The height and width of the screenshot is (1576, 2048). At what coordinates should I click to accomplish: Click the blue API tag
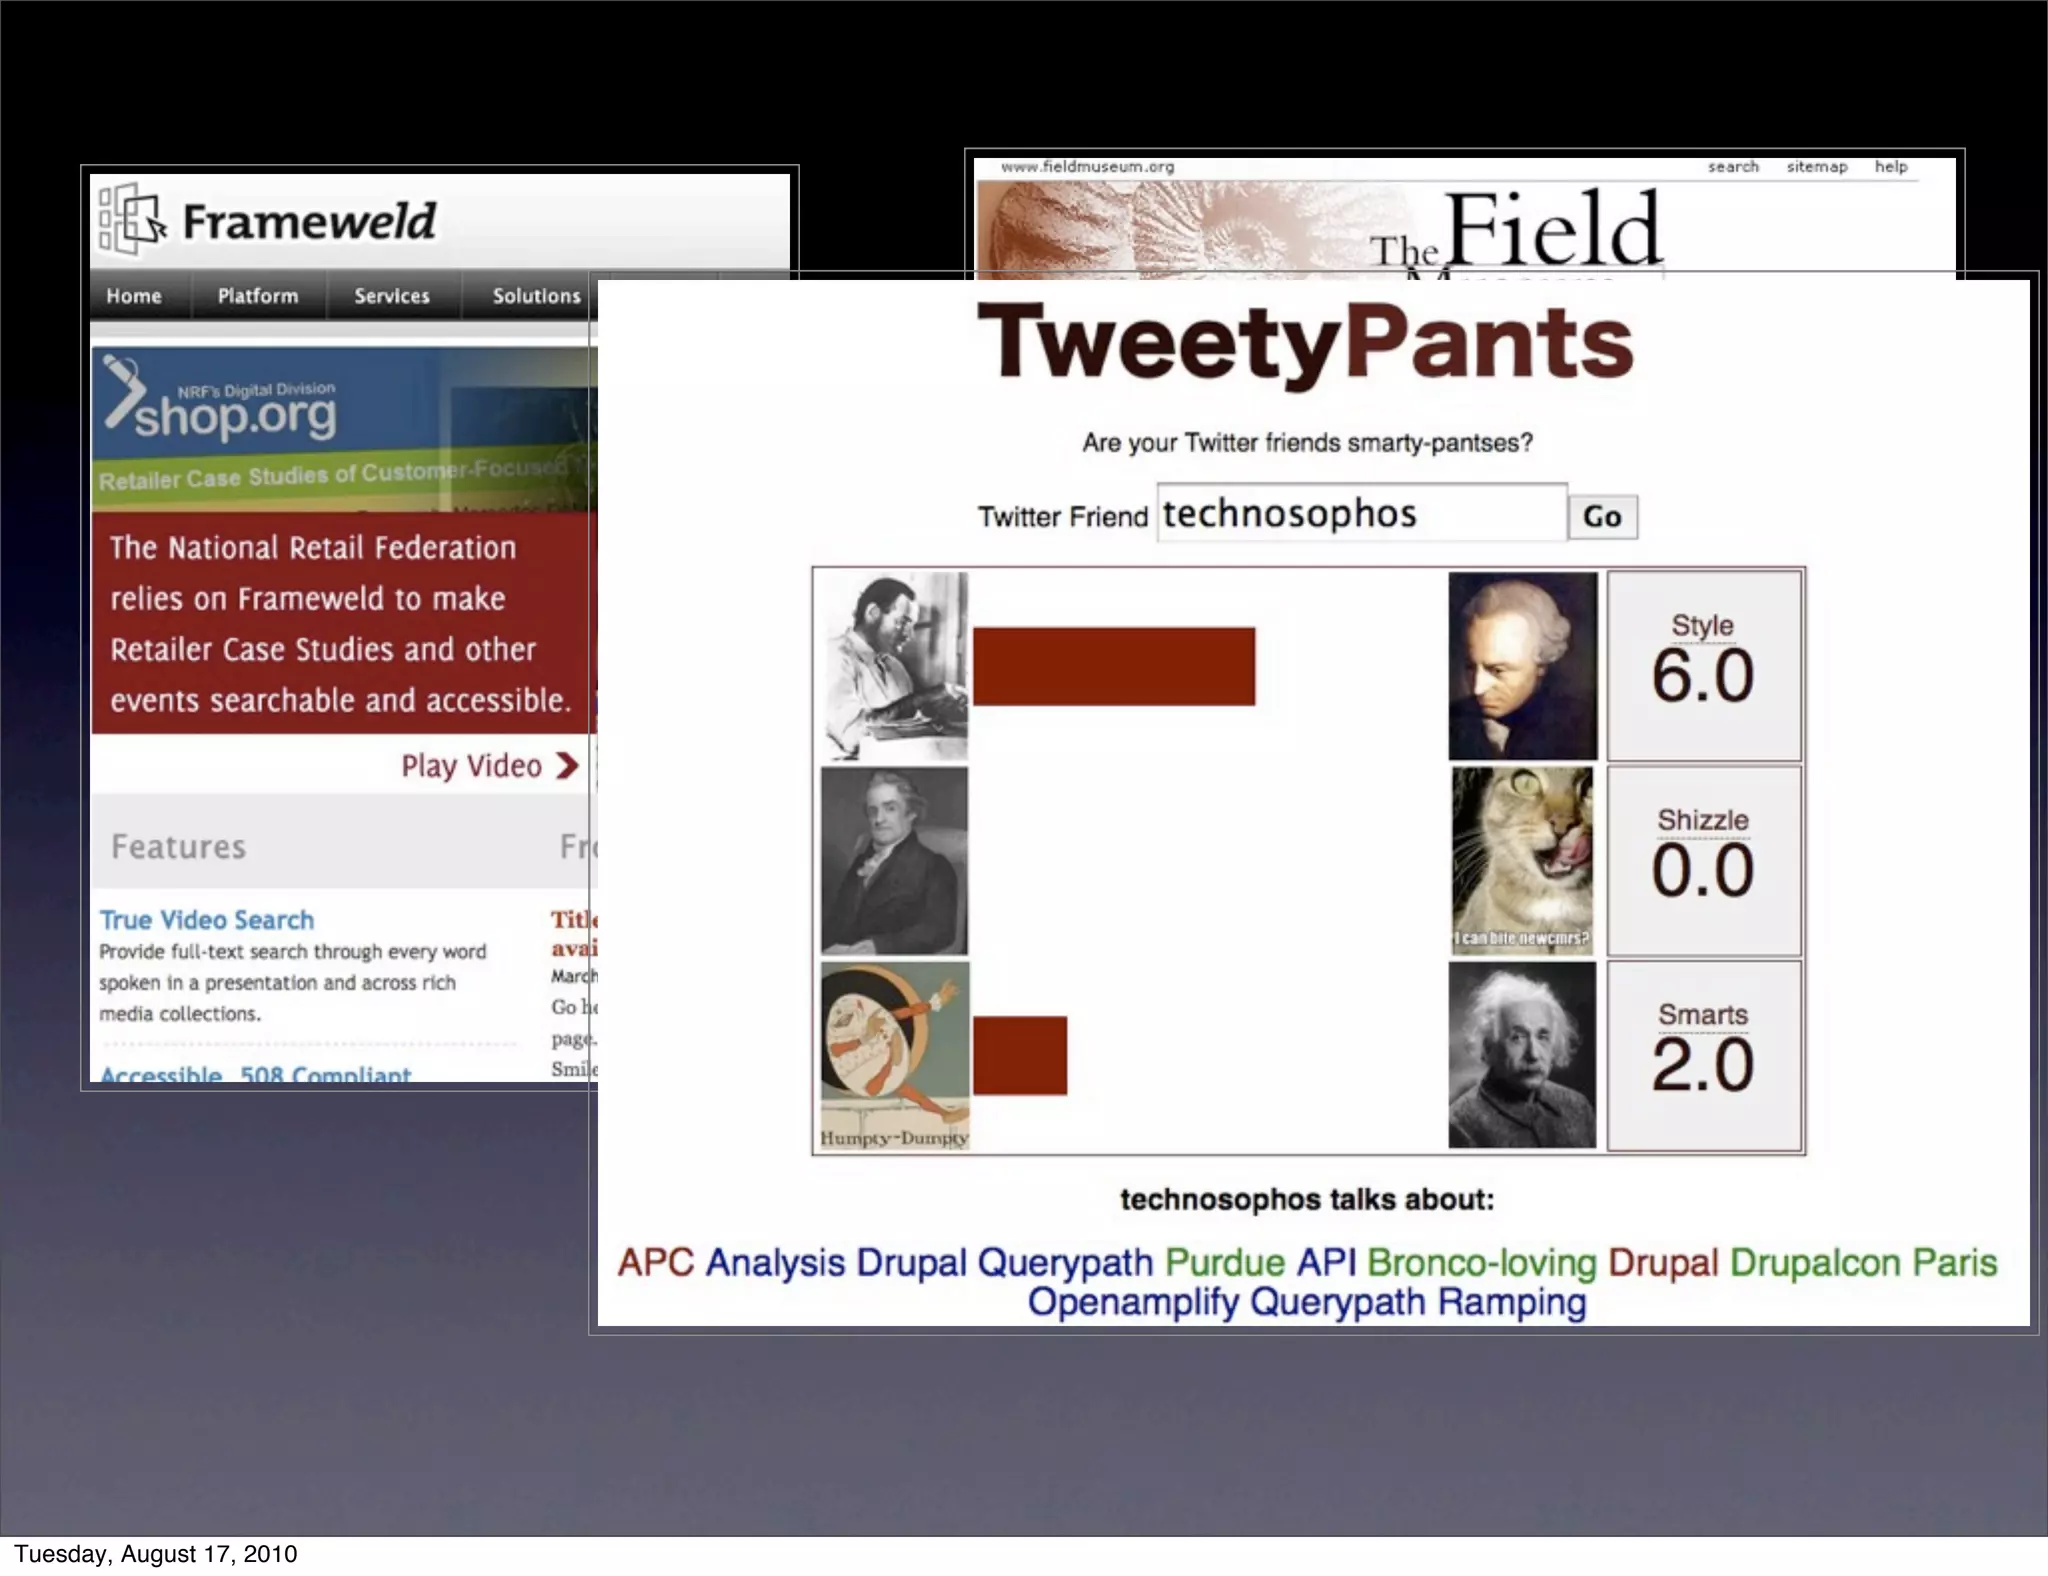1326,1262
